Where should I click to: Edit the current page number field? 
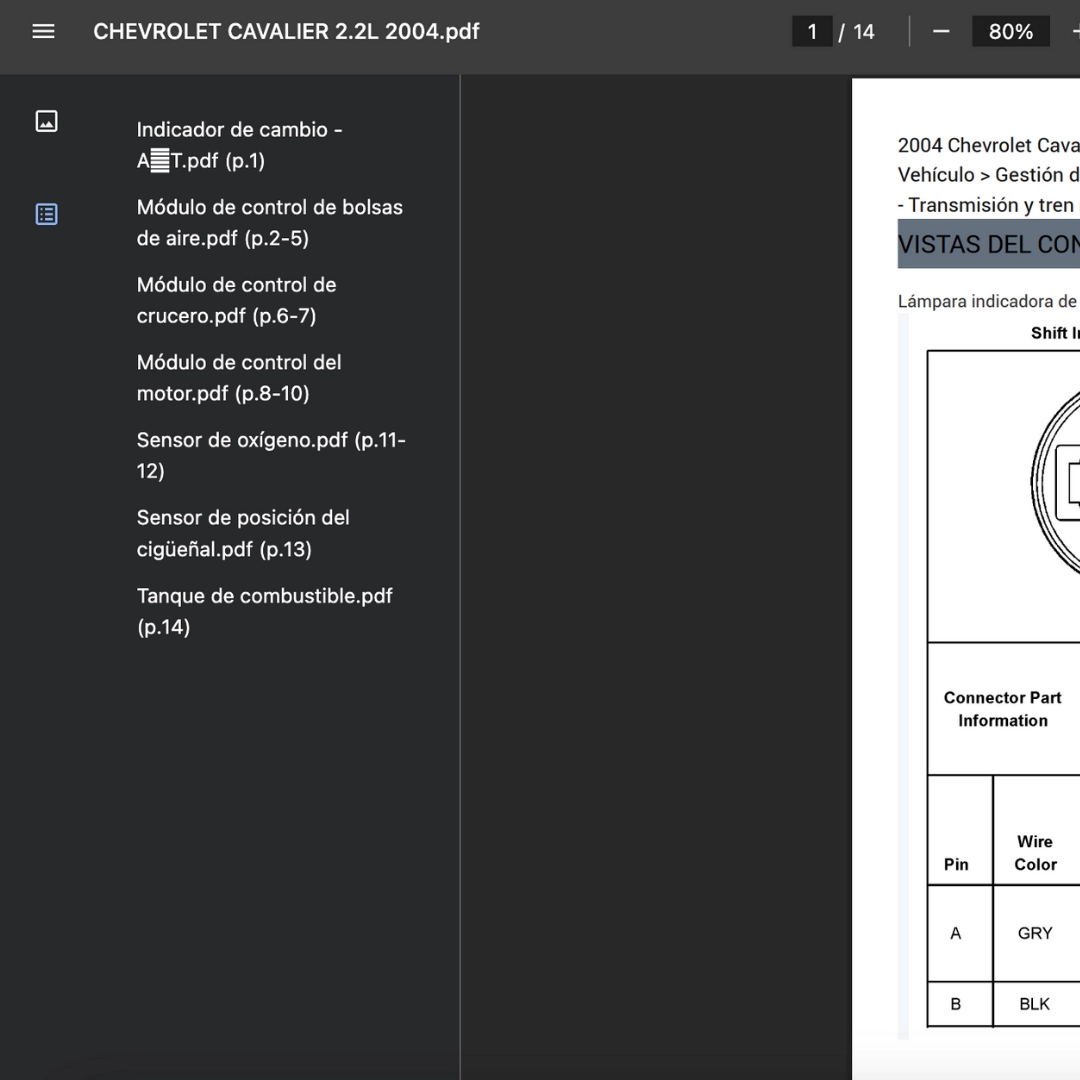click(812, 32)
